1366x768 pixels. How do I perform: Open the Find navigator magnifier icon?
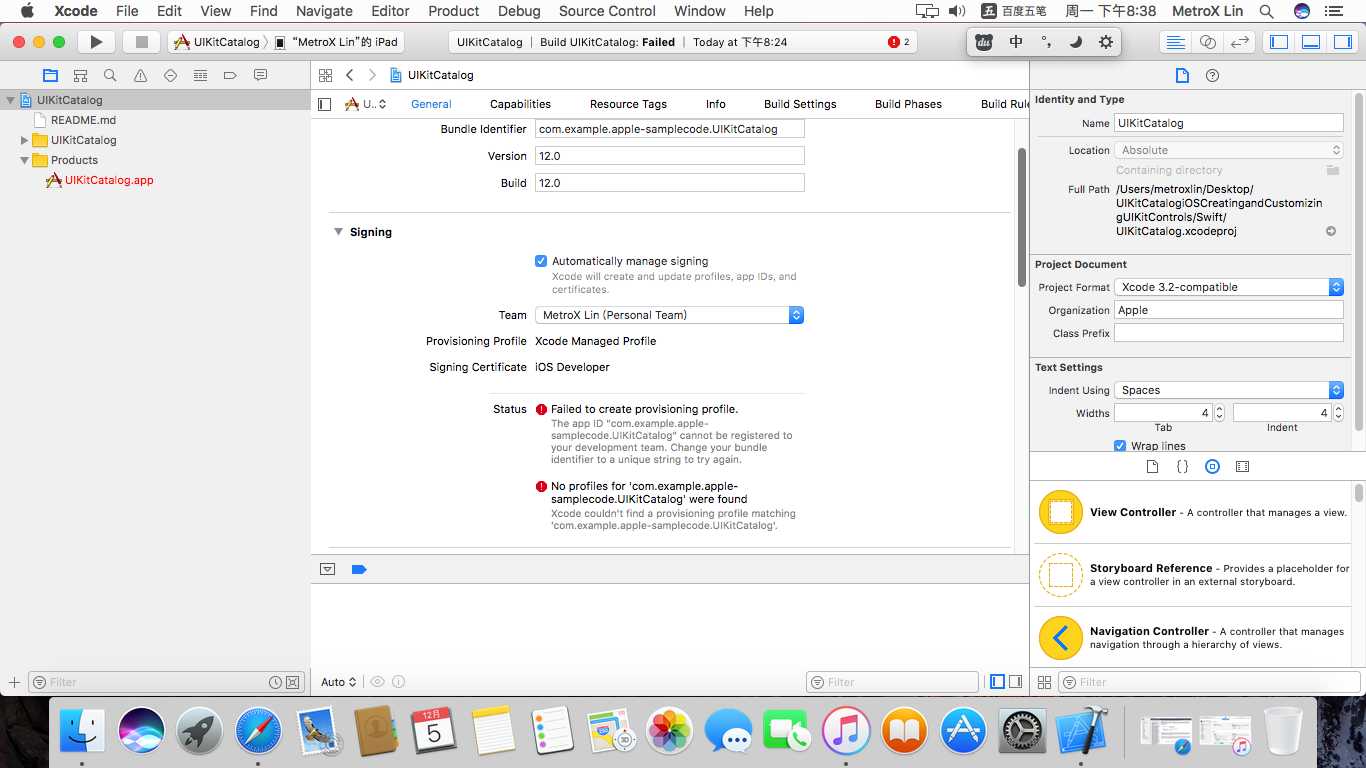(110, 75)
